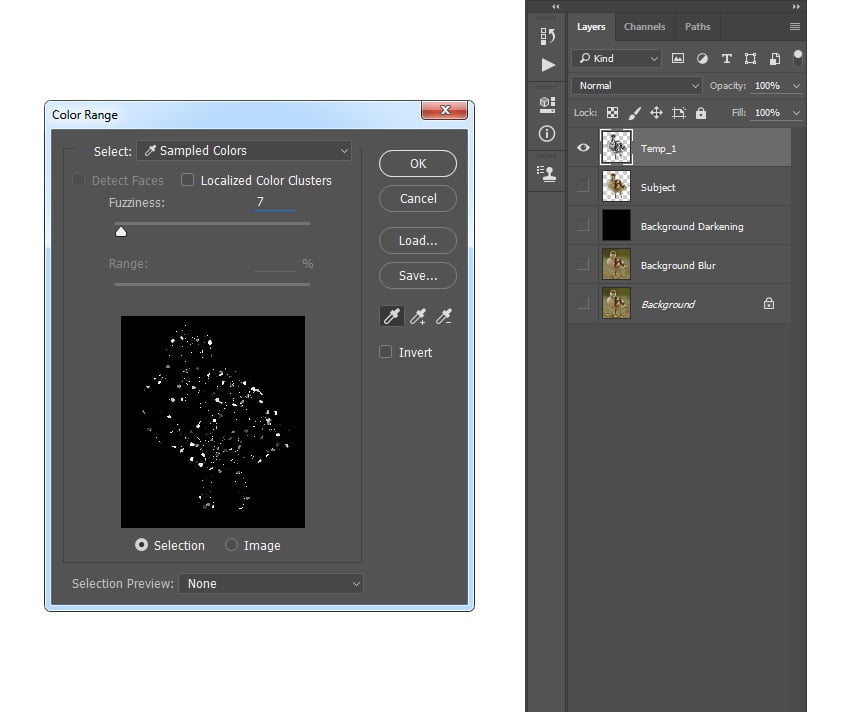Expand the Selection Preview dropdown
The height and width of the screenshot is (712, 850).
pyautogui.click(x=270, y=583)
